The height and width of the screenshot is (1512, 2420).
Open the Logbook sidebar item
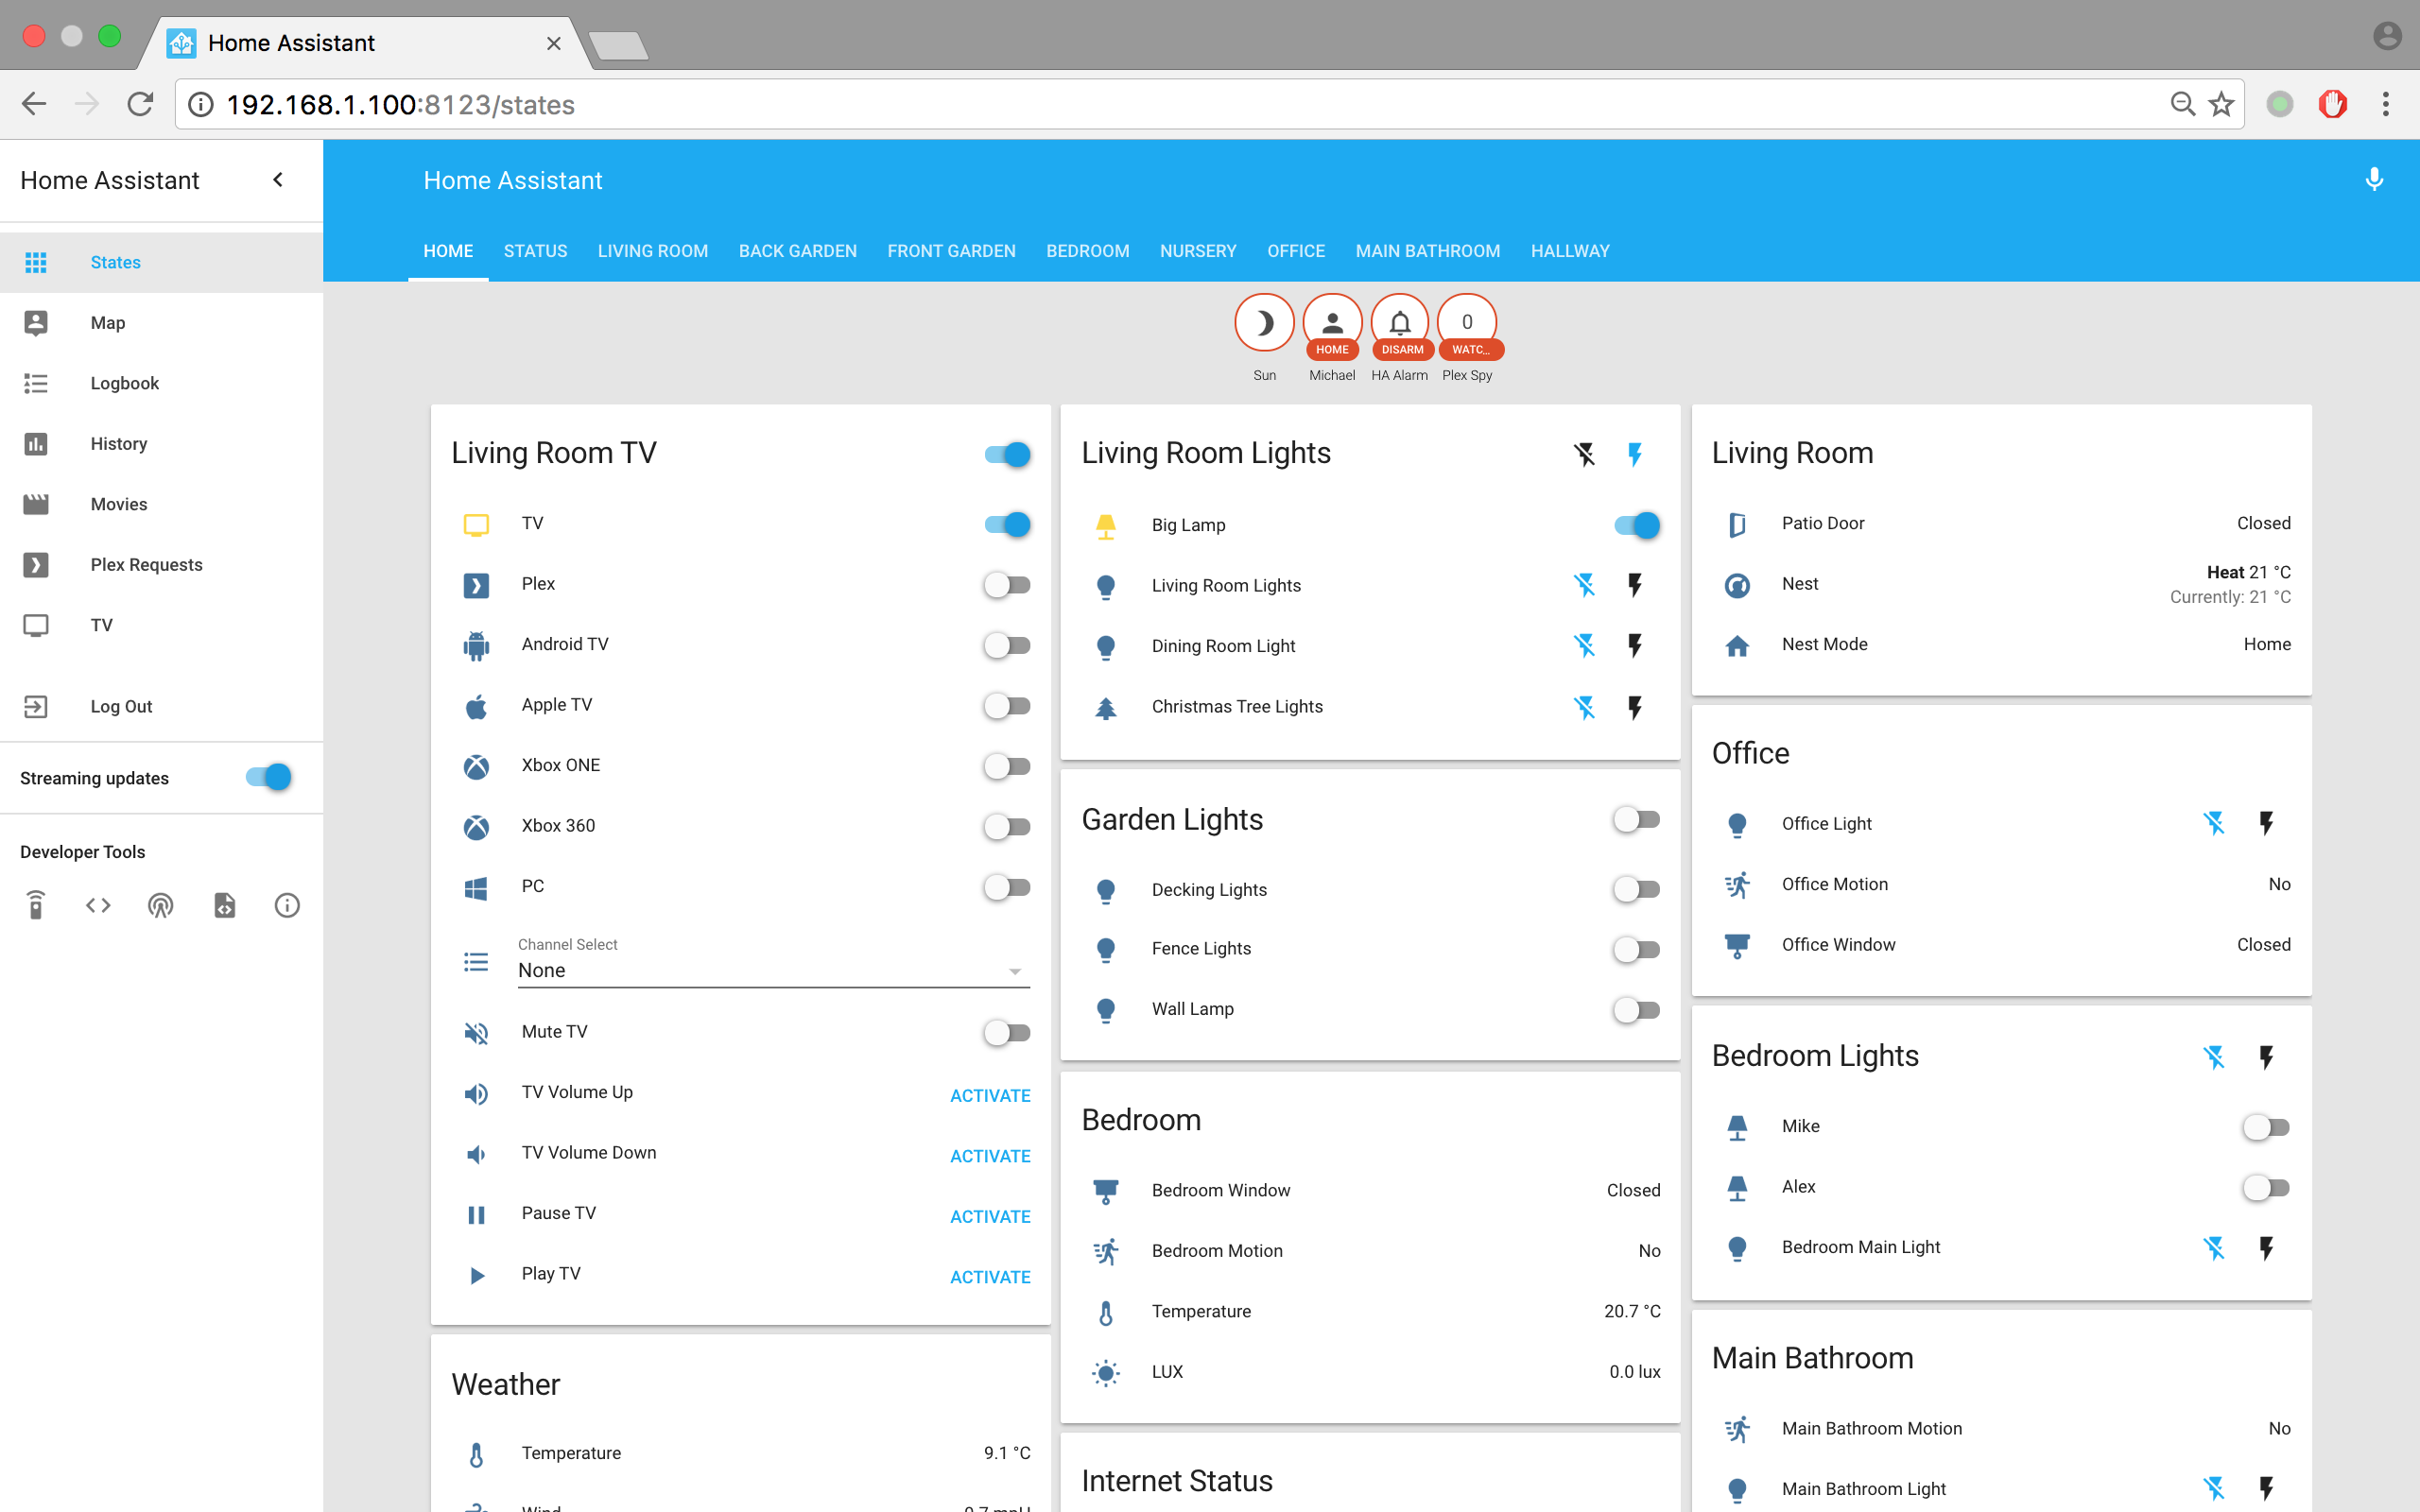coord(124,383)
